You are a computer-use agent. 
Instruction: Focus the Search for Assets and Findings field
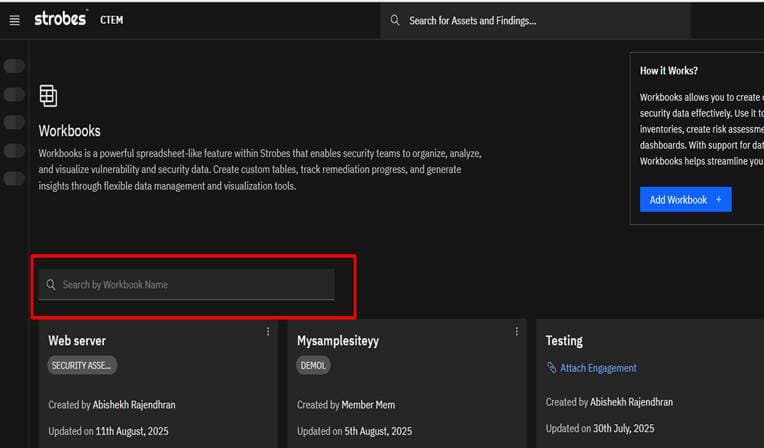click(x=535, y=20)
